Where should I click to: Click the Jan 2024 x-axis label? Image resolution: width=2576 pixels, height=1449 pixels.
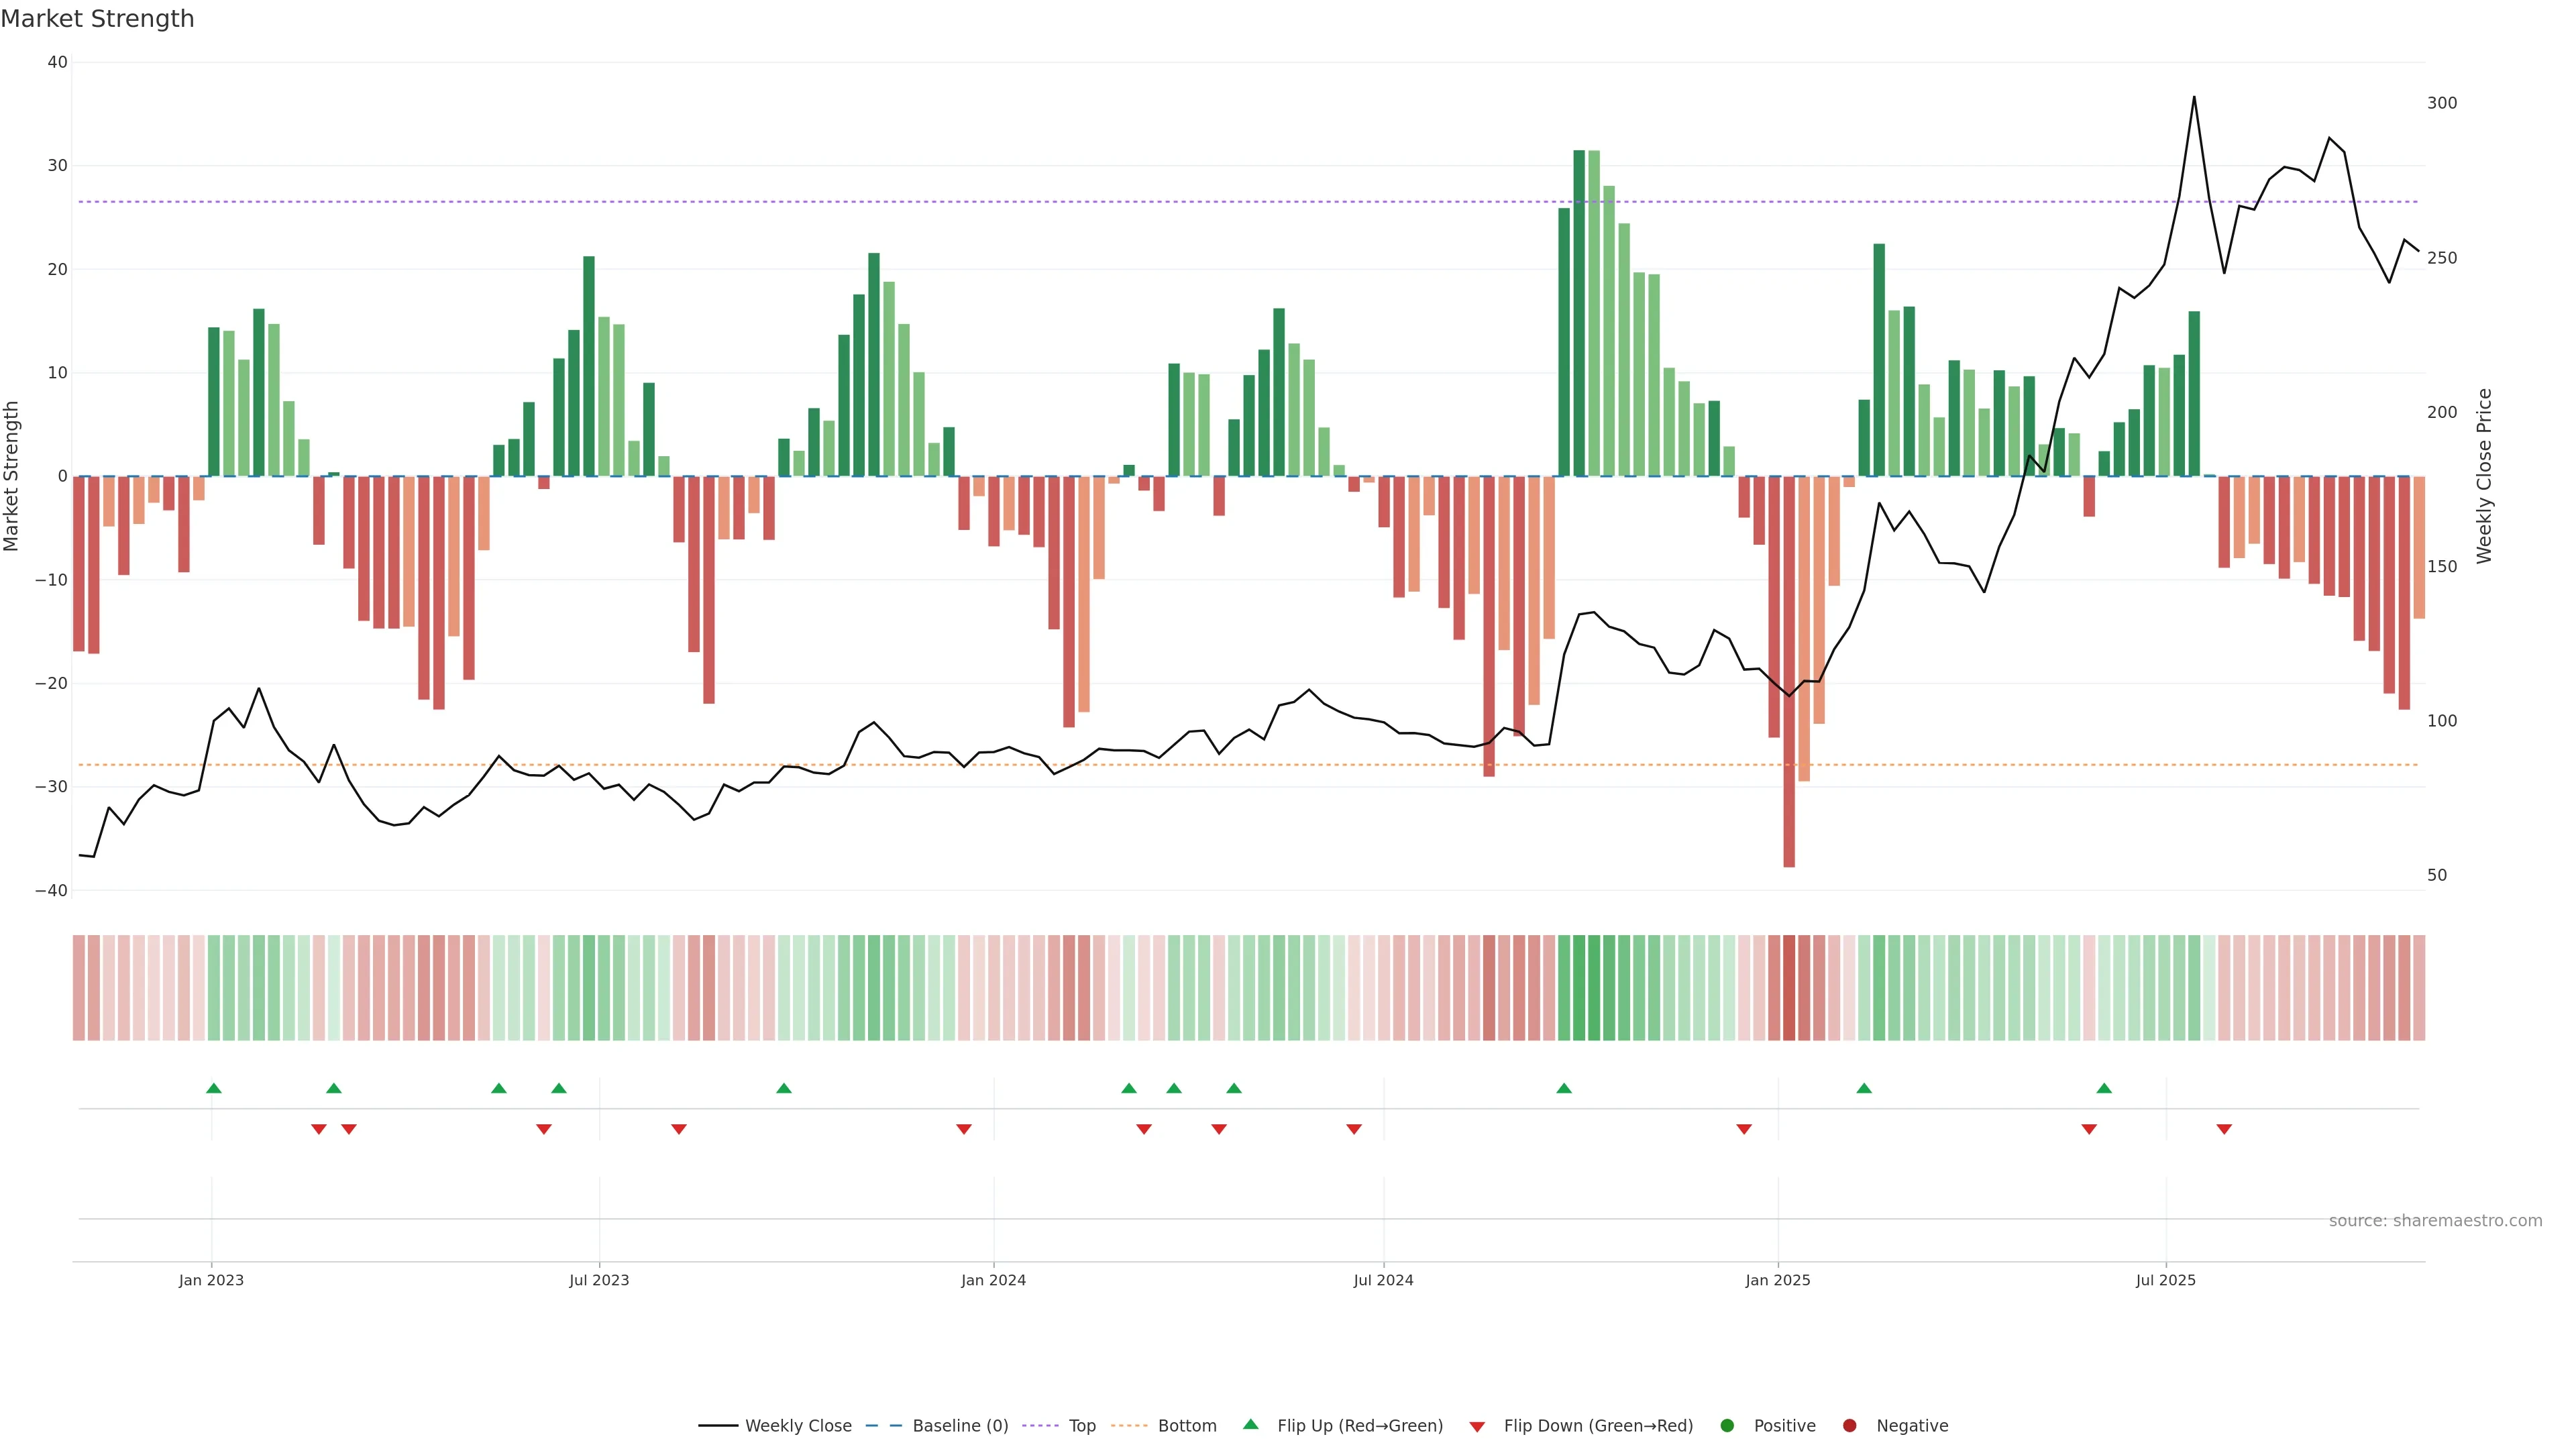(x=993, y=1280)
